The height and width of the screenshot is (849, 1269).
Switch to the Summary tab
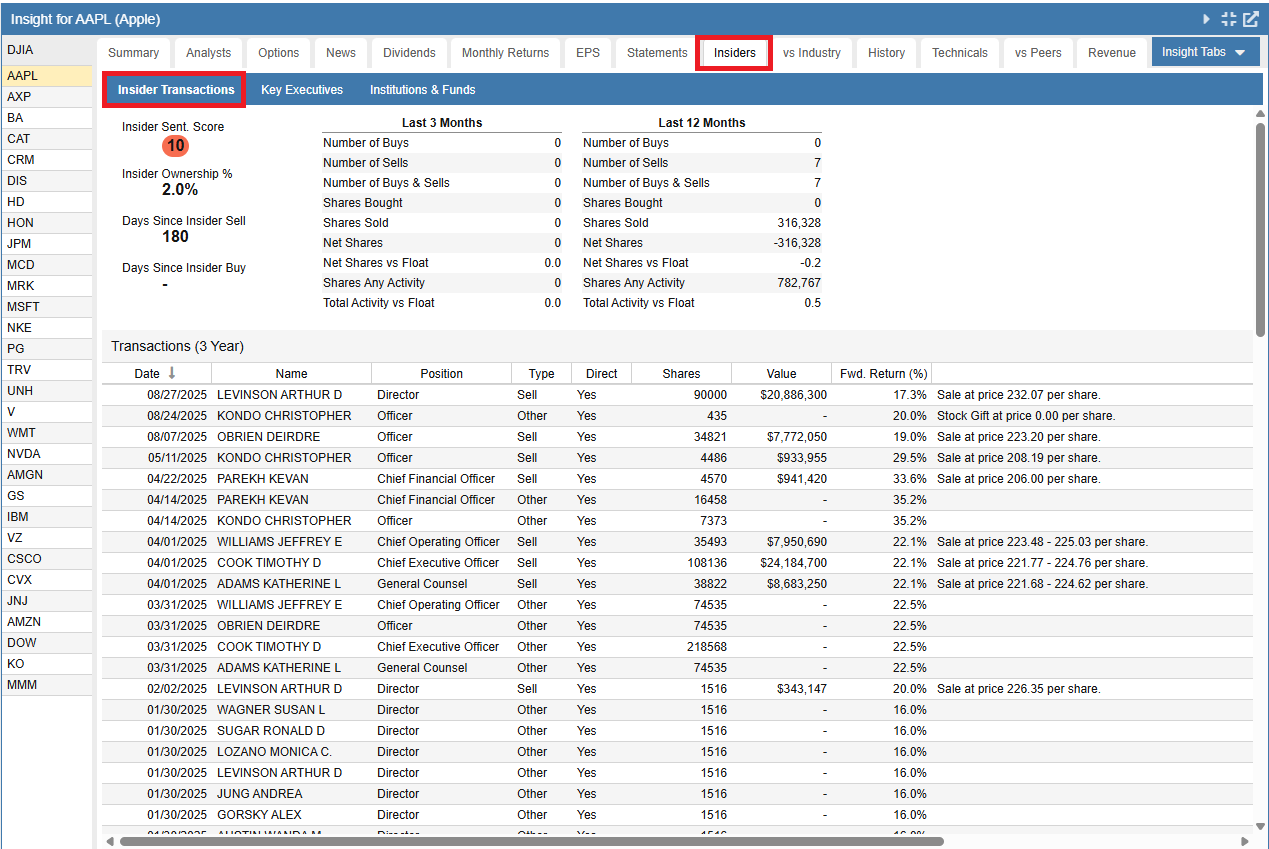[x=133, y=53]
